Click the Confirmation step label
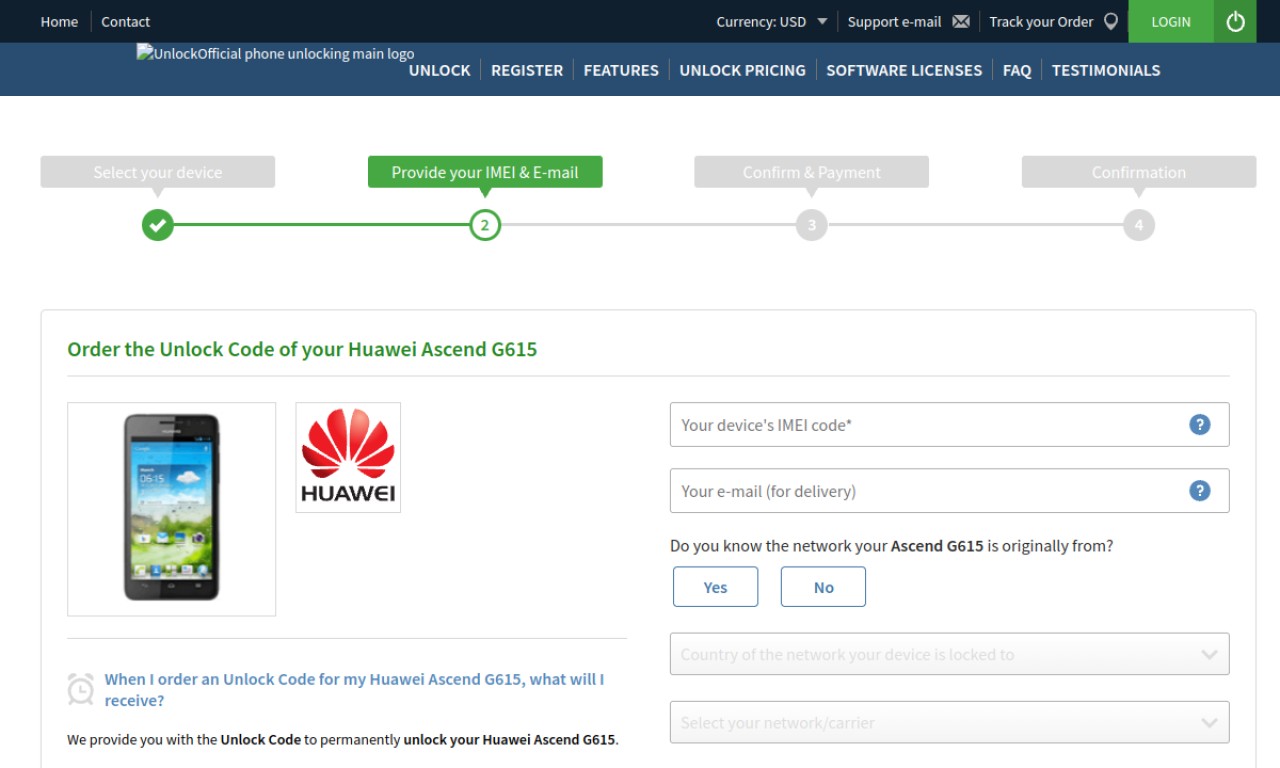 click(1139, 172)
